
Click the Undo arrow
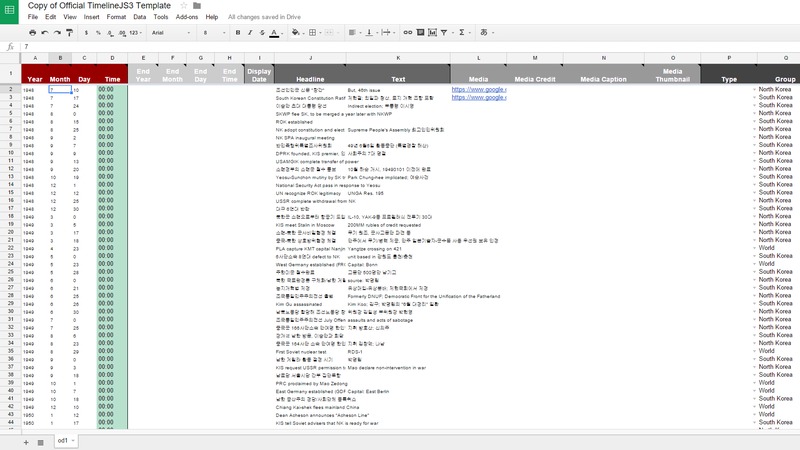(45, 33)
